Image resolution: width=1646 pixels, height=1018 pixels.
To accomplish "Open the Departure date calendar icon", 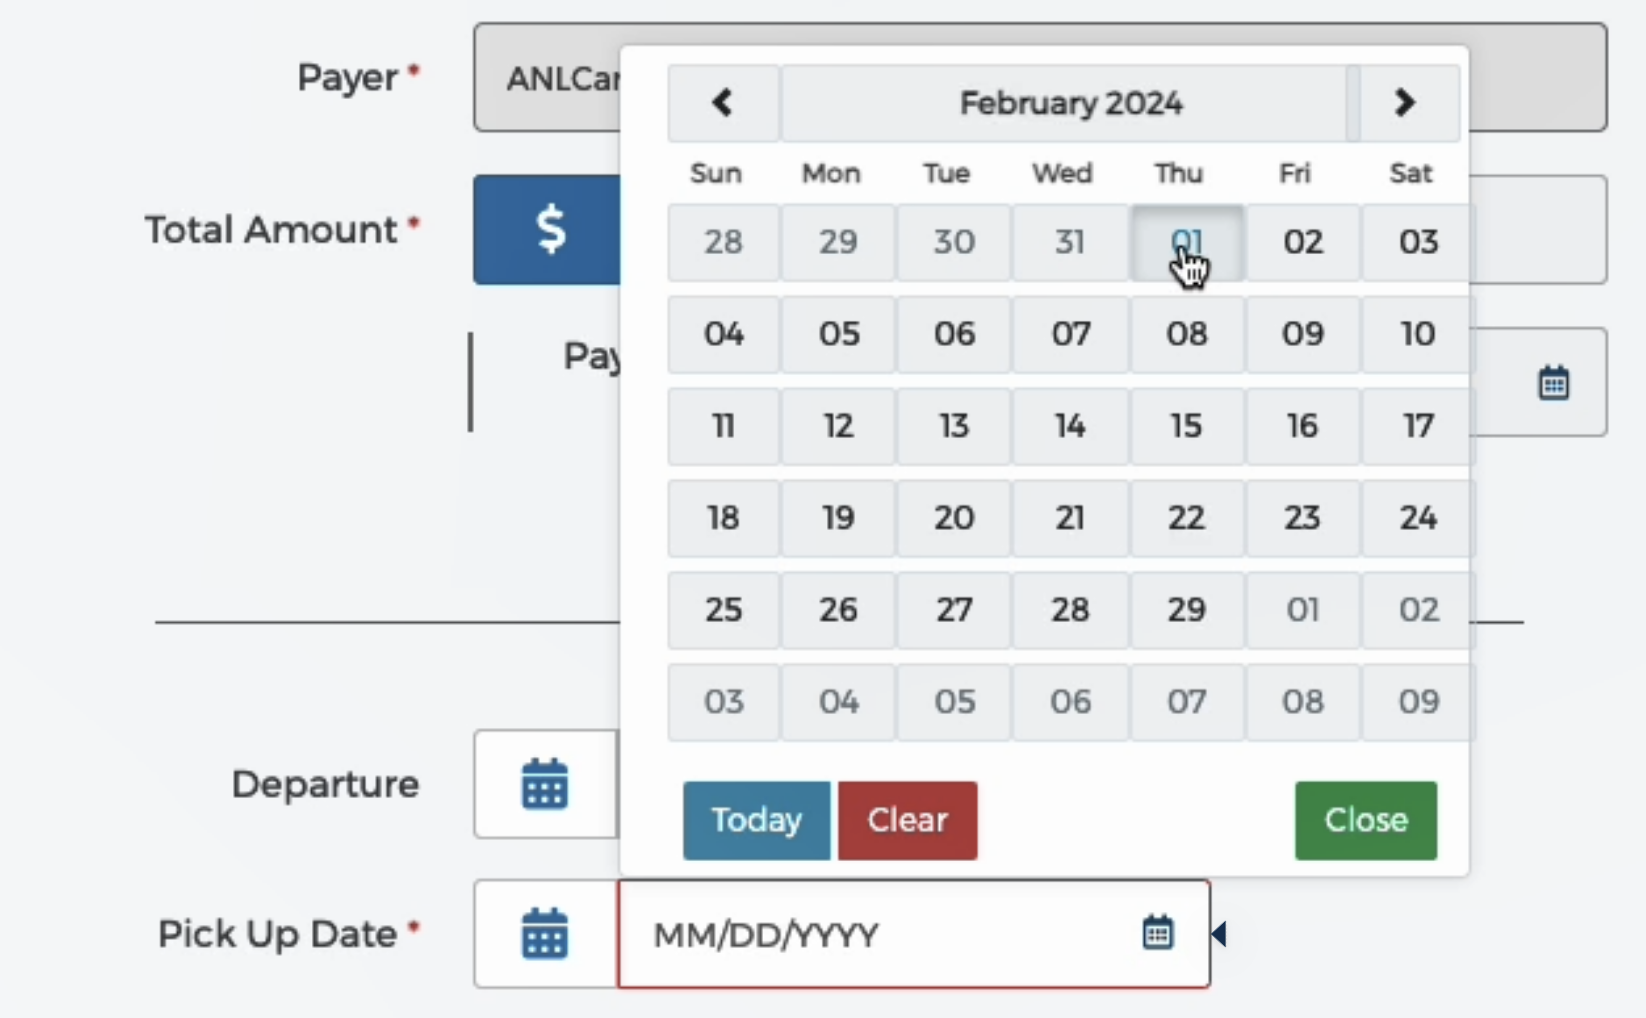I will (x=545, y=784).
